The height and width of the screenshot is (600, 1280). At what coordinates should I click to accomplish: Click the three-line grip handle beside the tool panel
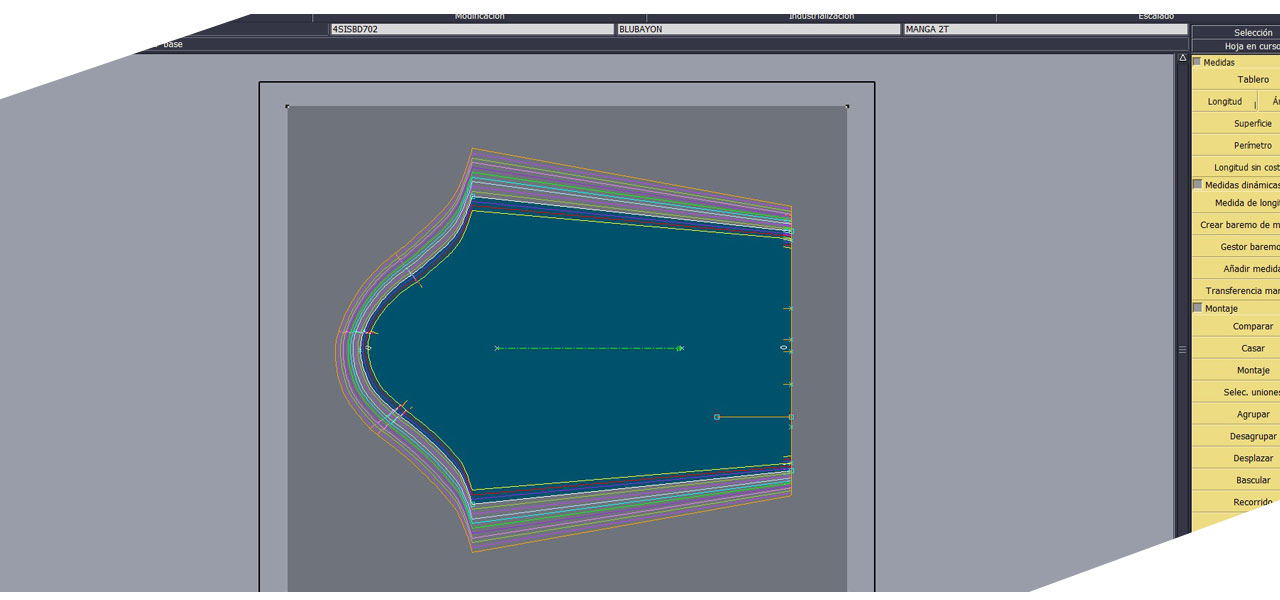(x=1182, y=350)
